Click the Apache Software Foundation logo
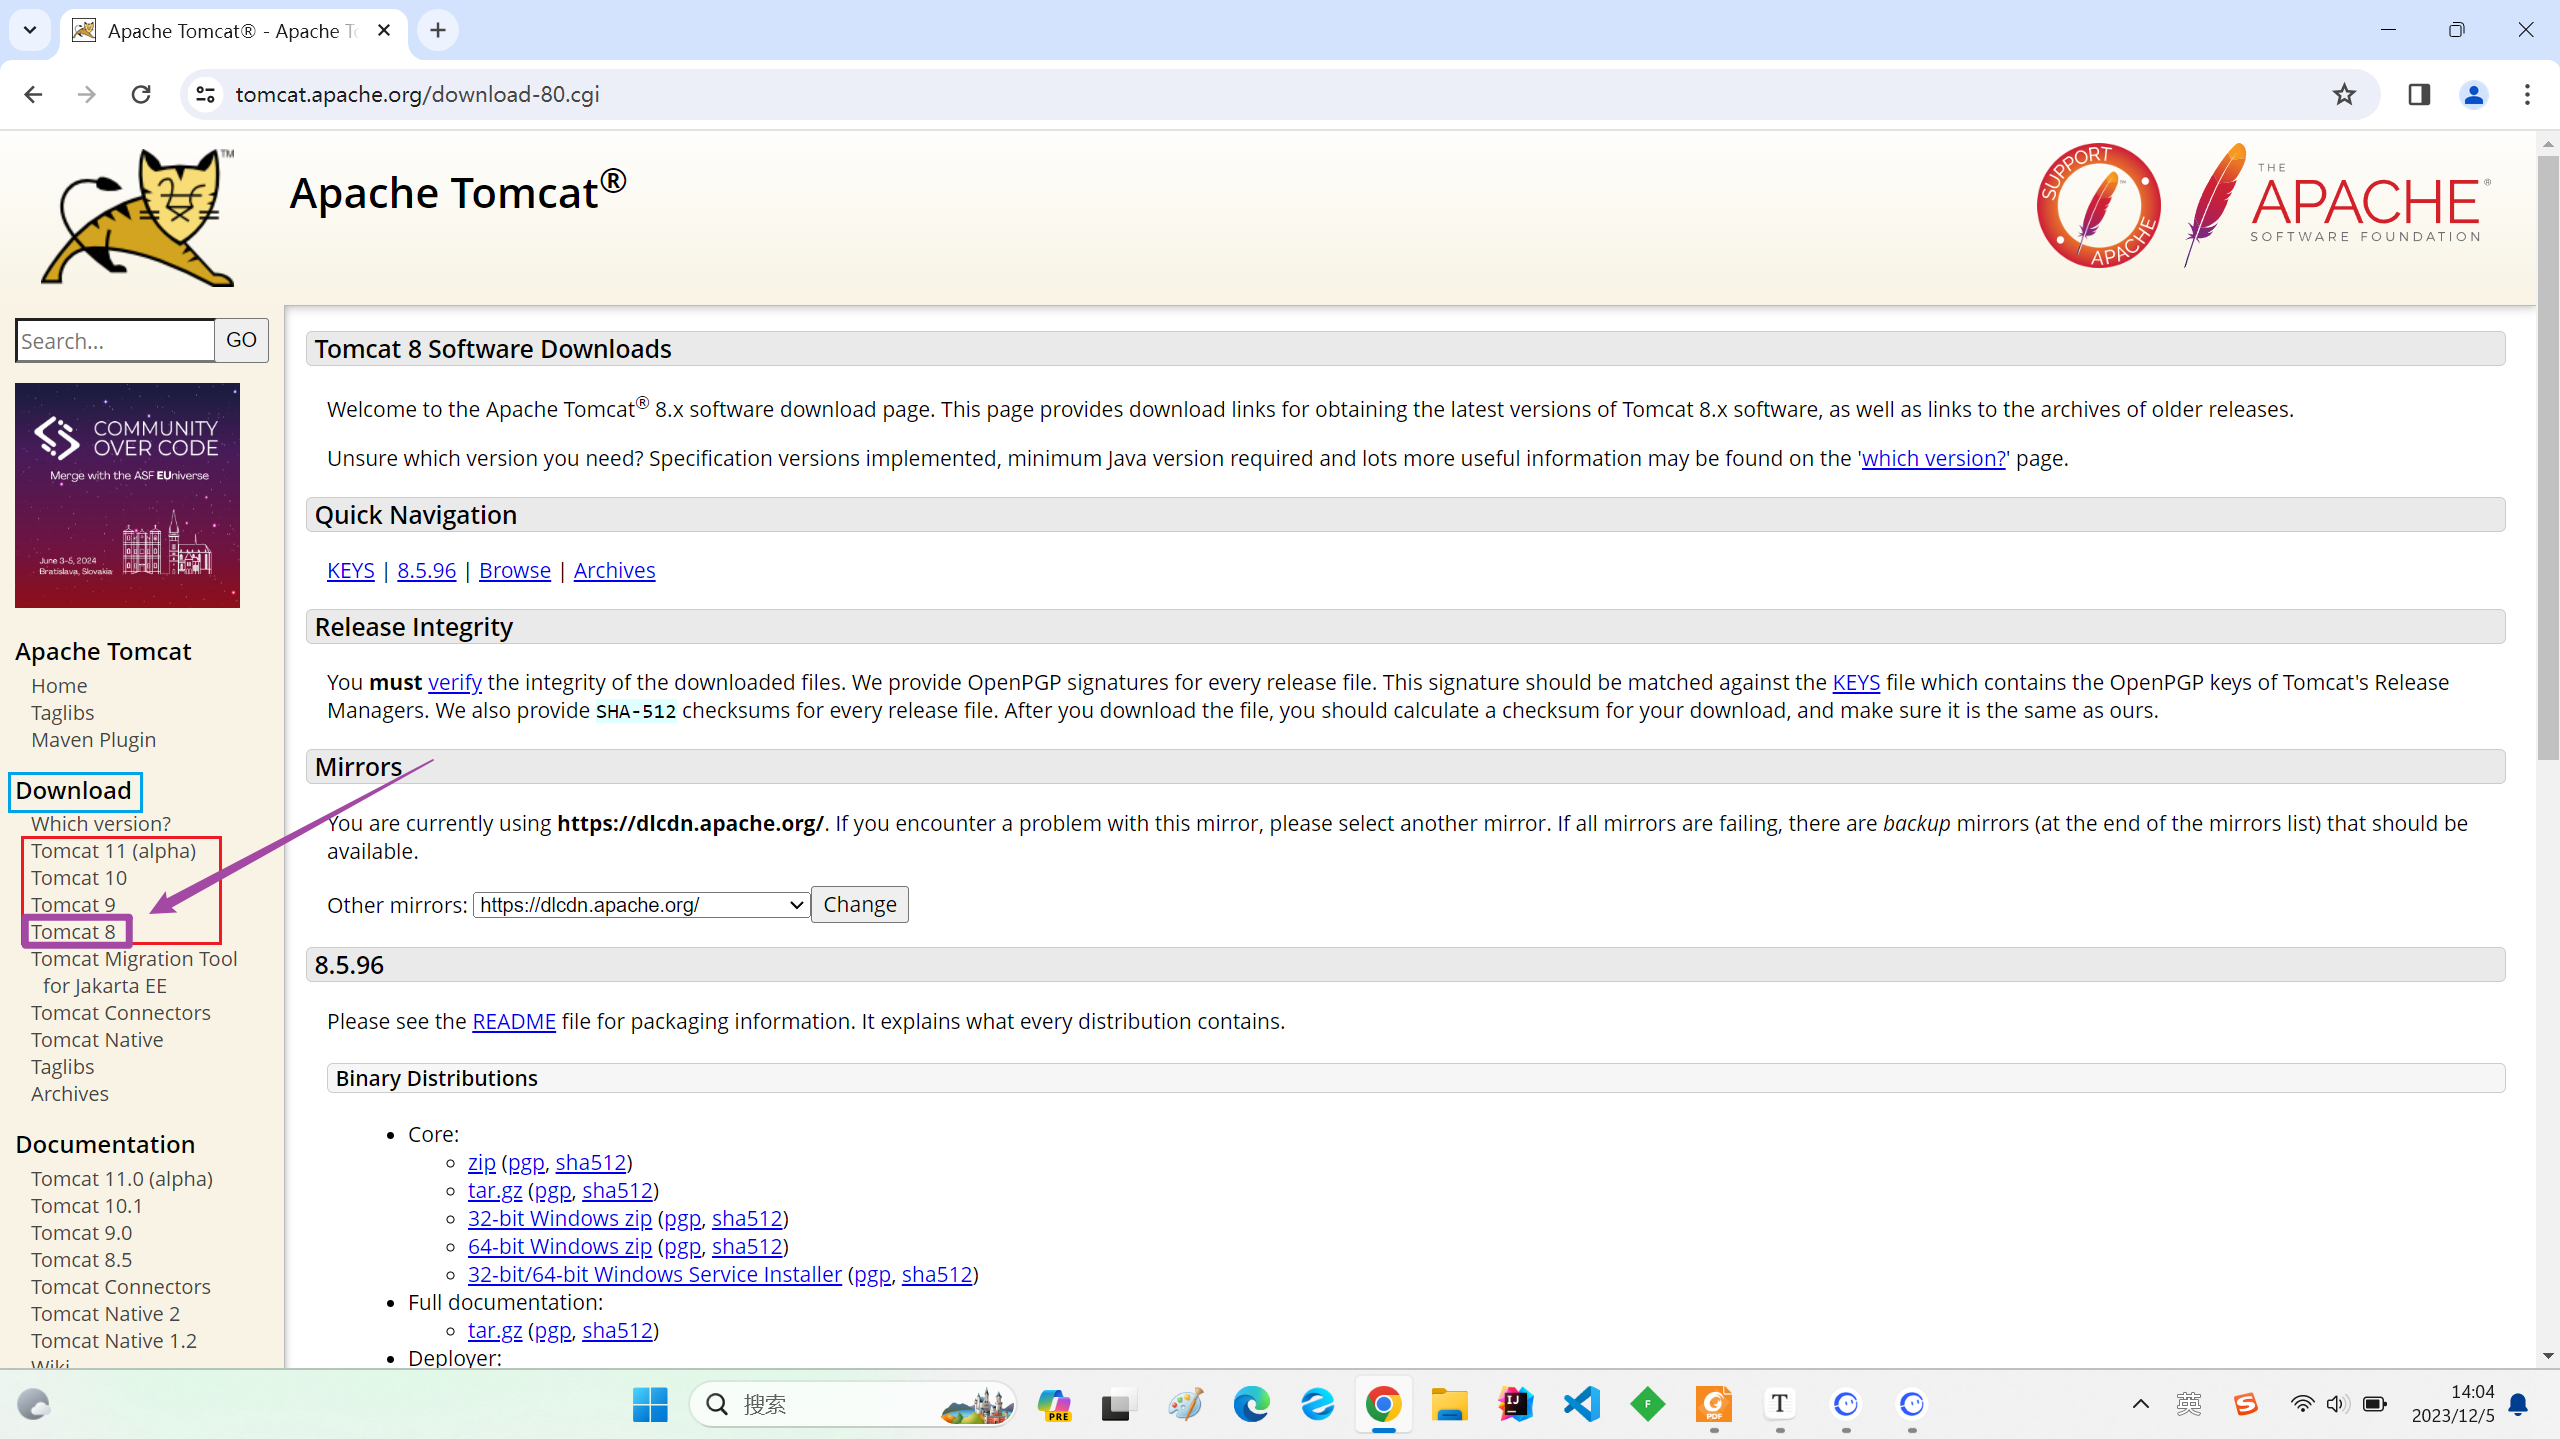Image resolution: width=2560 pixels, height=1439 pixels. coord(2336,205)
